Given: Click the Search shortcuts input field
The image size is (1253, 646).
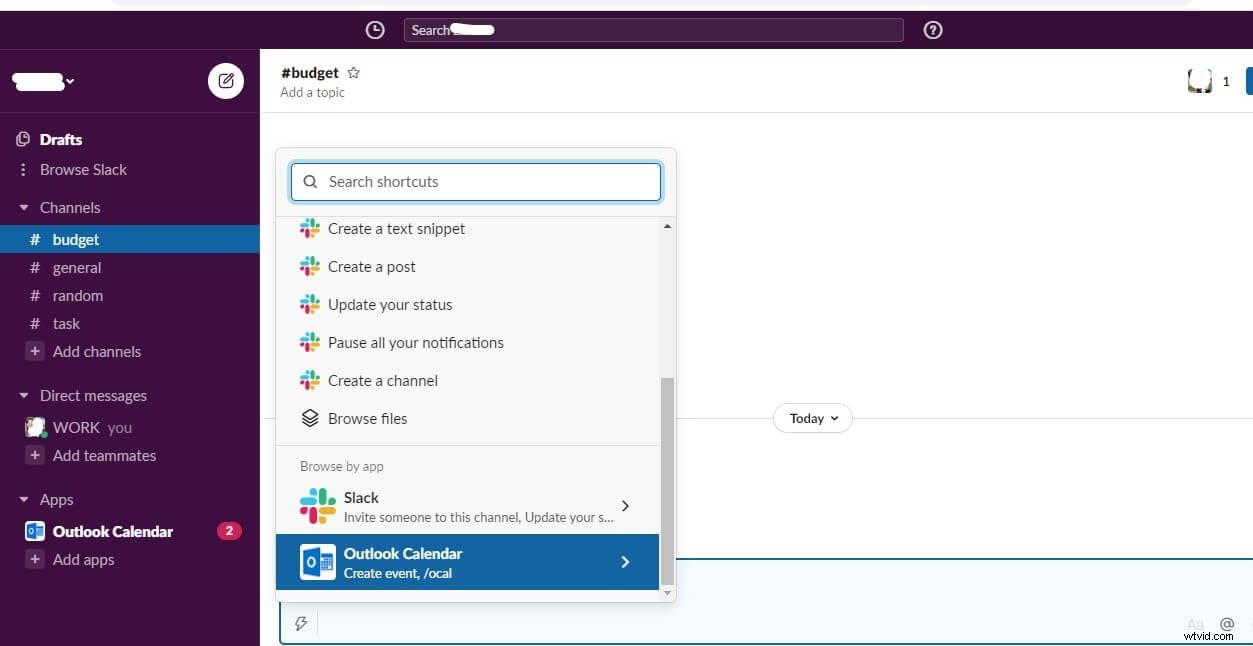Looking at the screenshot, I should [475, 181].
